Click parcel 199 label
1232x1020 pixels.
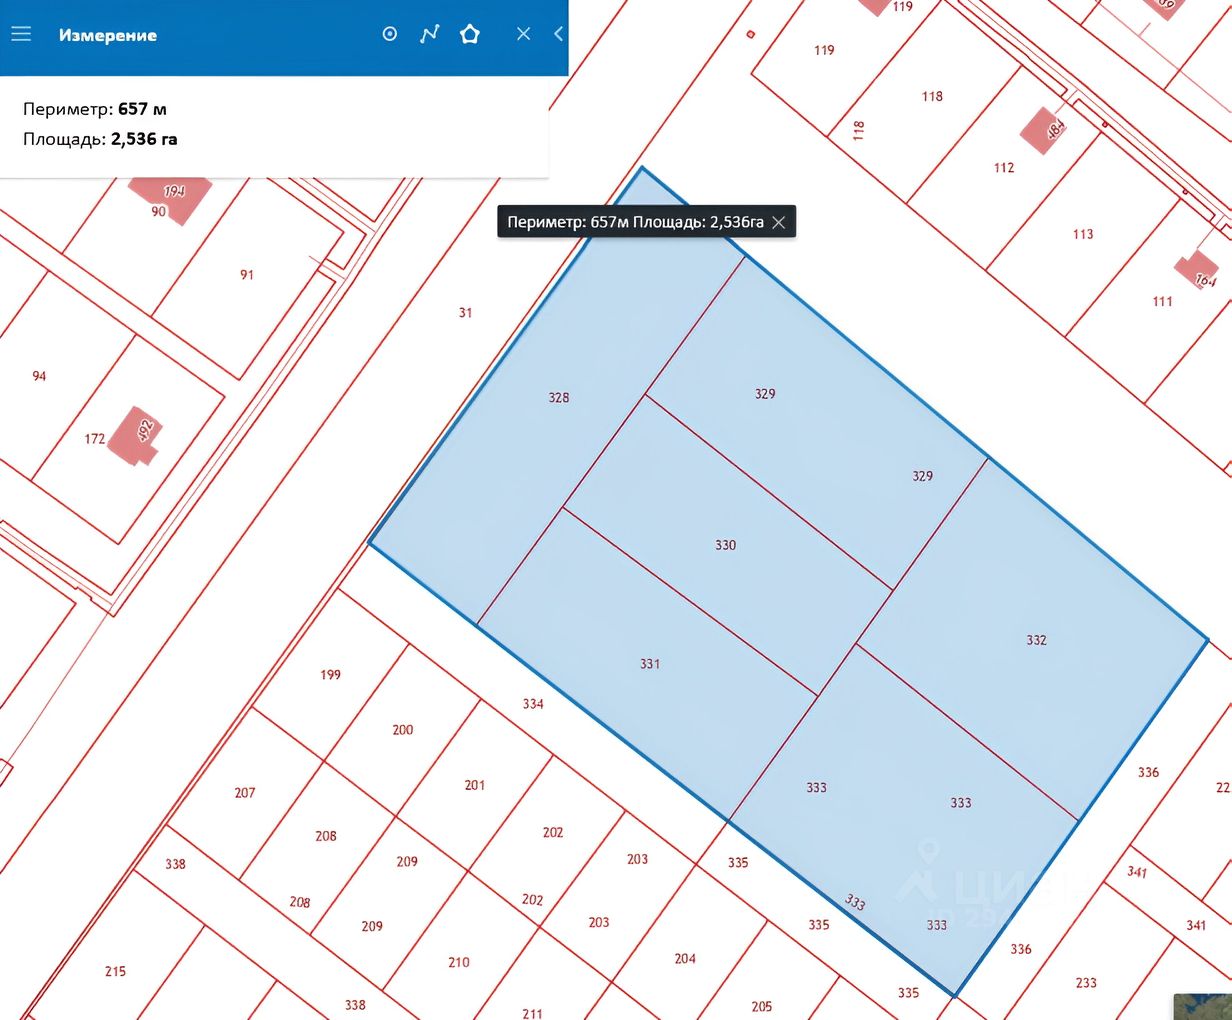[x=330, y=675]
